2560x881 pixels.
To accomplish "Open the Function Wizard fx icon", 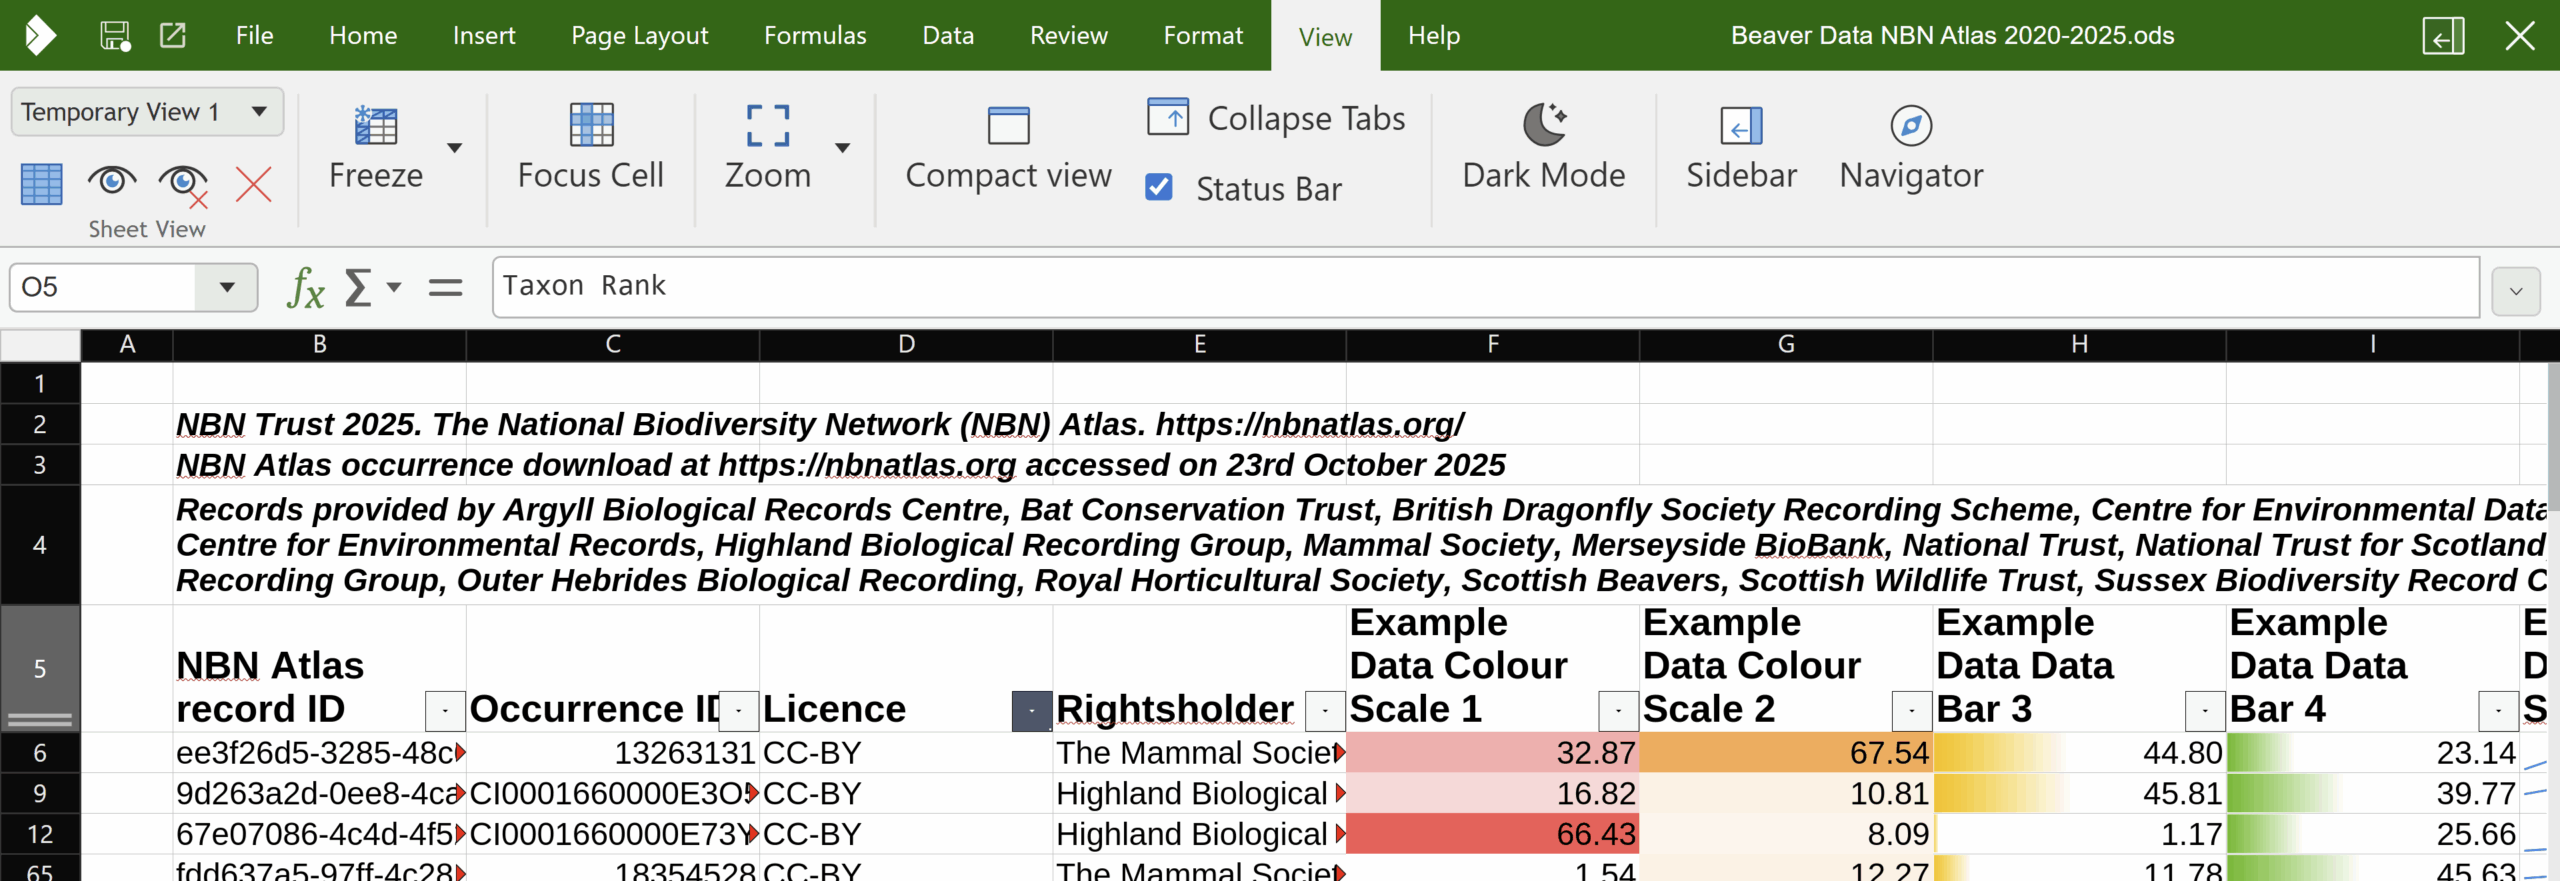I will (x=305, y=288).
